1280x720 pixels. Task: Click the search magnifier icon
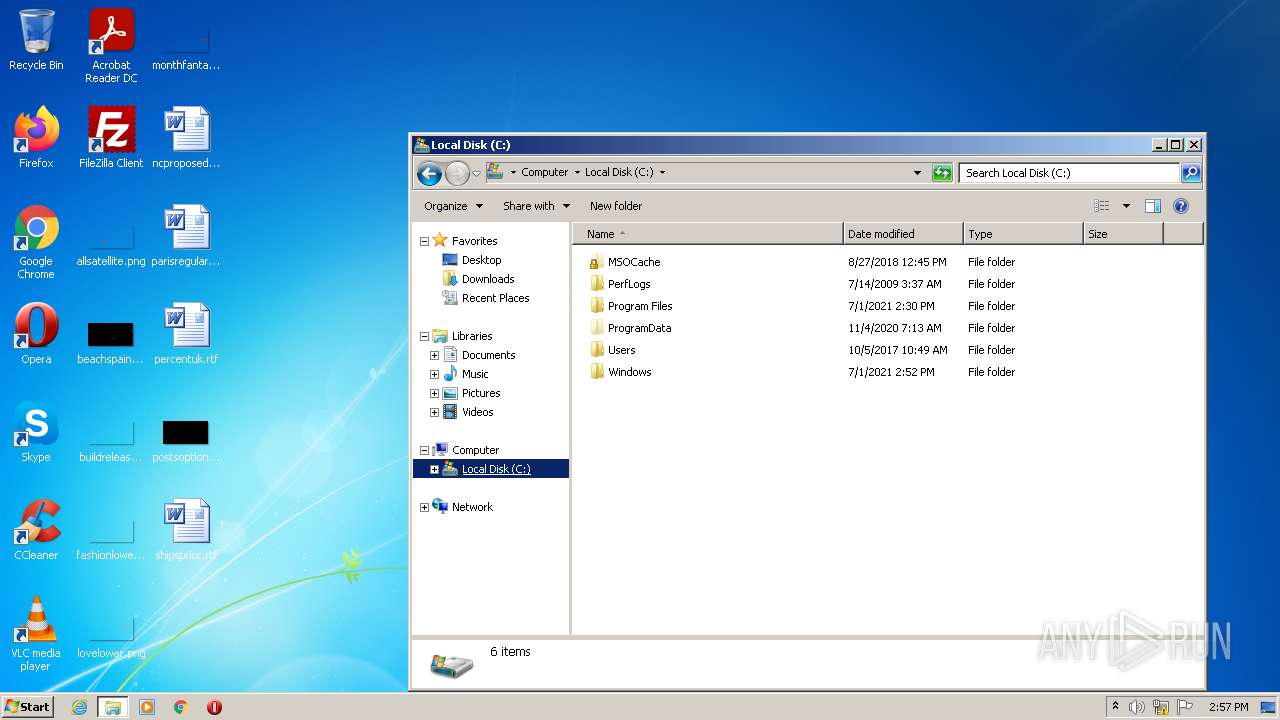tap(1191, 173)
